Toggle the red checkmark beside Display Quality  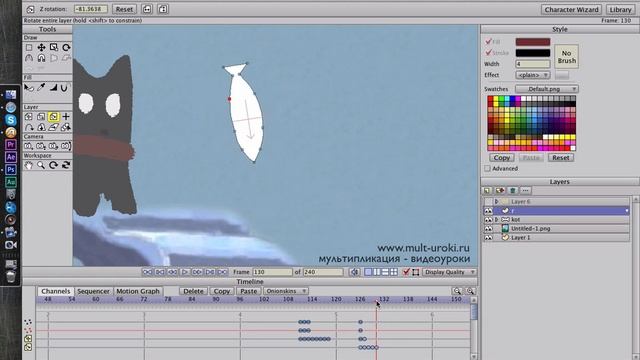[x=406, y=272]
